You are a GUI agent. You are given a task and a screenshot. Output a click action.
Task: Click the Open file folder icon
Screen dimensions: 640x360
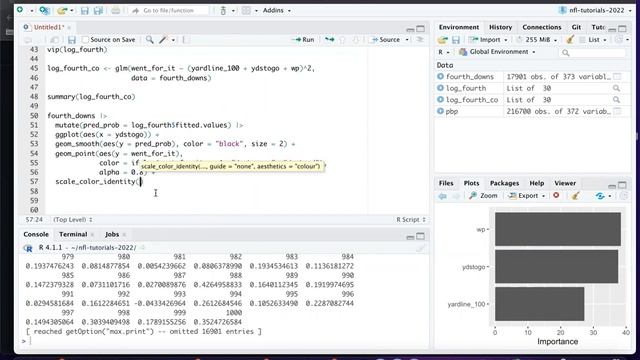point(62,11)
